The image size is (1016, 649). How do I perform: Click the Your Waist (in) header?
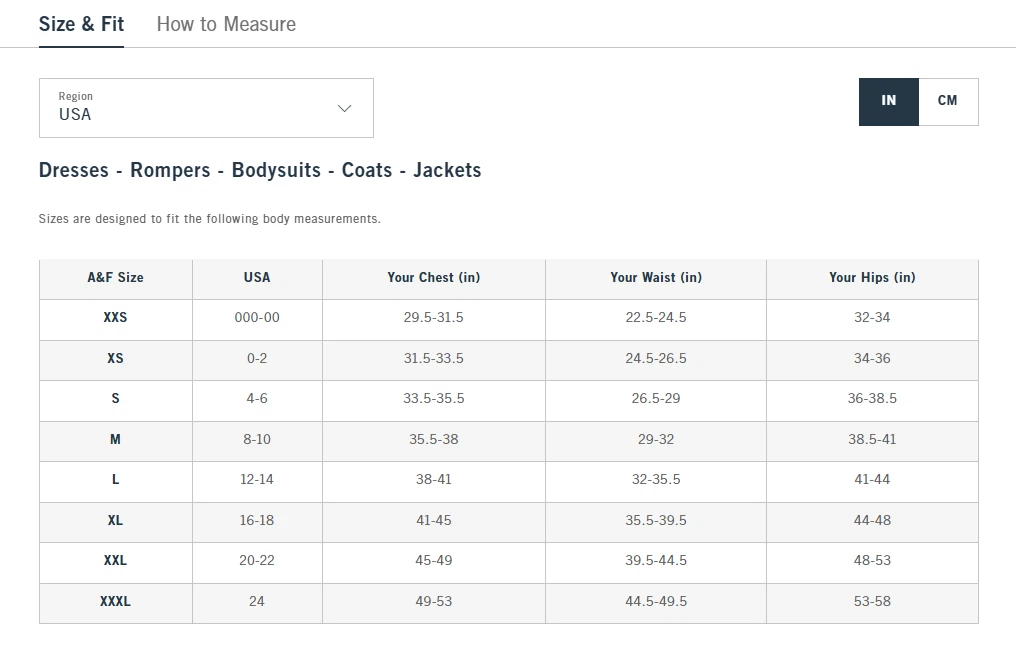tap(656, 278)
